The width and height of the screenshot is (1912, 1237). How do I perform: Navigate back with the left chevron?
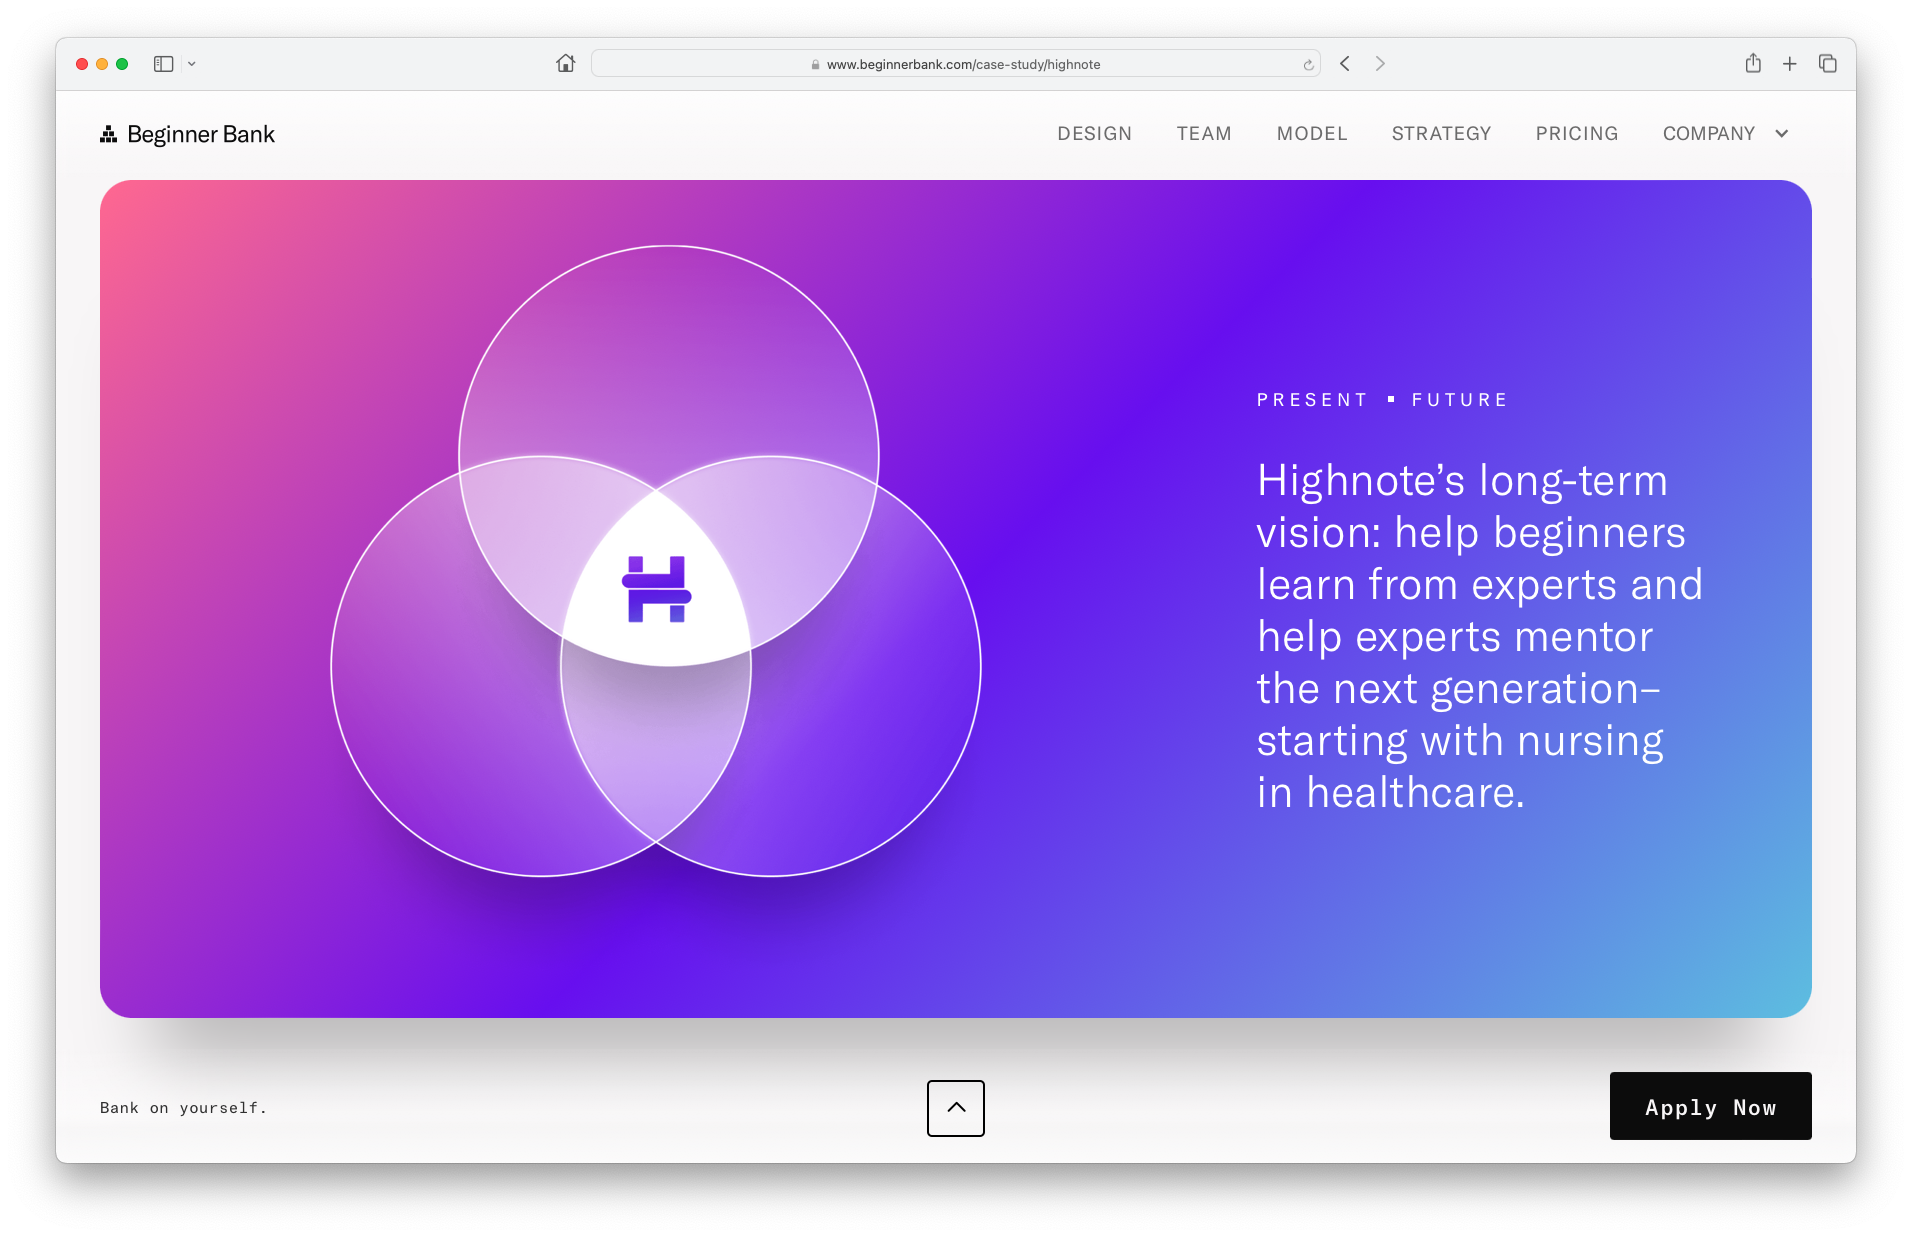click(x=1345, y=64)
